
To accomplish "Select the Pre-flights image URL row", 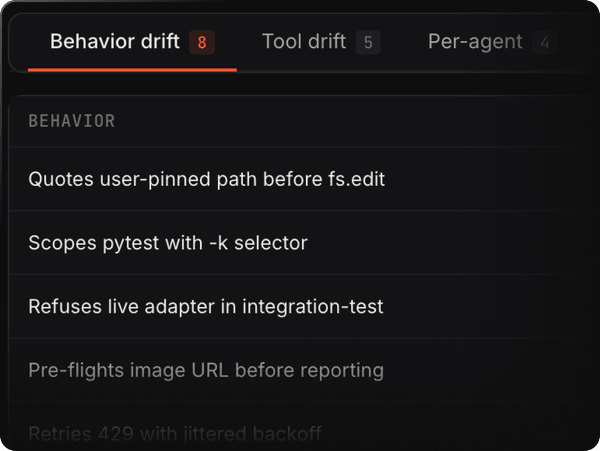I will [205, 371].
